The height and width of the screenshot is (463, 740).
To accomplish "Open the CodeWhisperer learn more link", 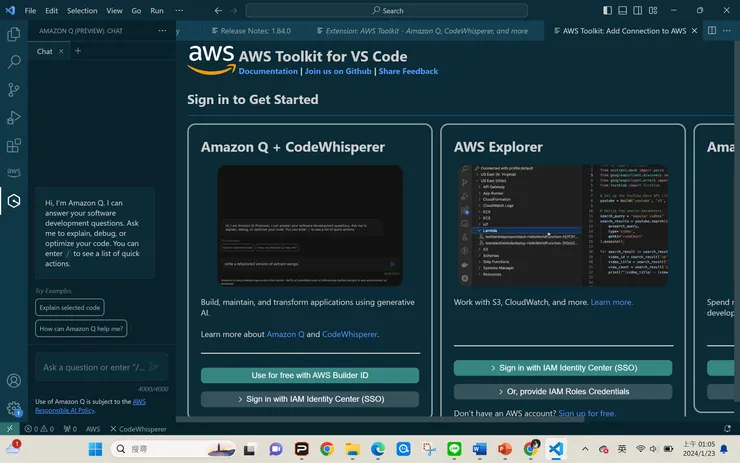I will tap(349, 334).
